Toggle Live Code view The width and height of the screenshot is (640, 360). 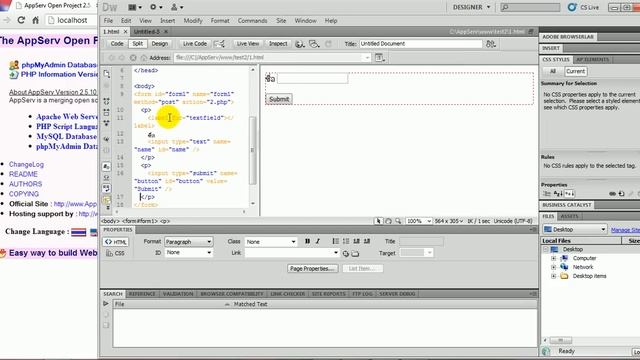click(194, 44)
